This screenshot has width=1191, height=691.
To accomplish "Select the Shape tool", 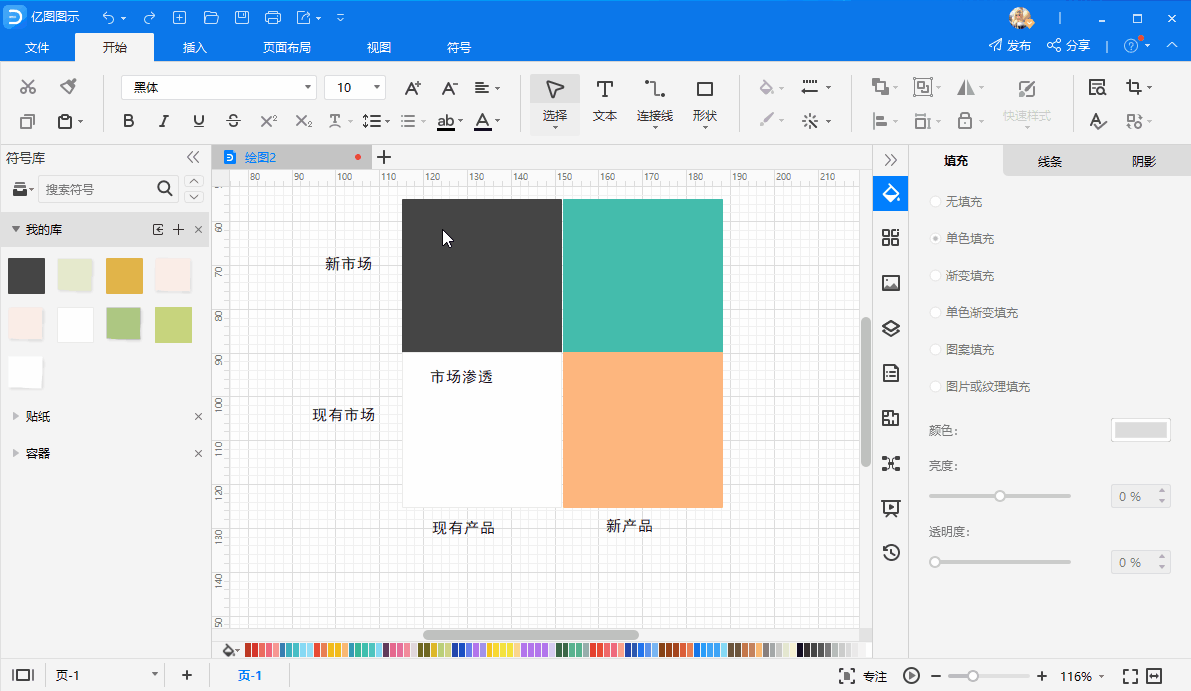I will [x=705, y=102].
